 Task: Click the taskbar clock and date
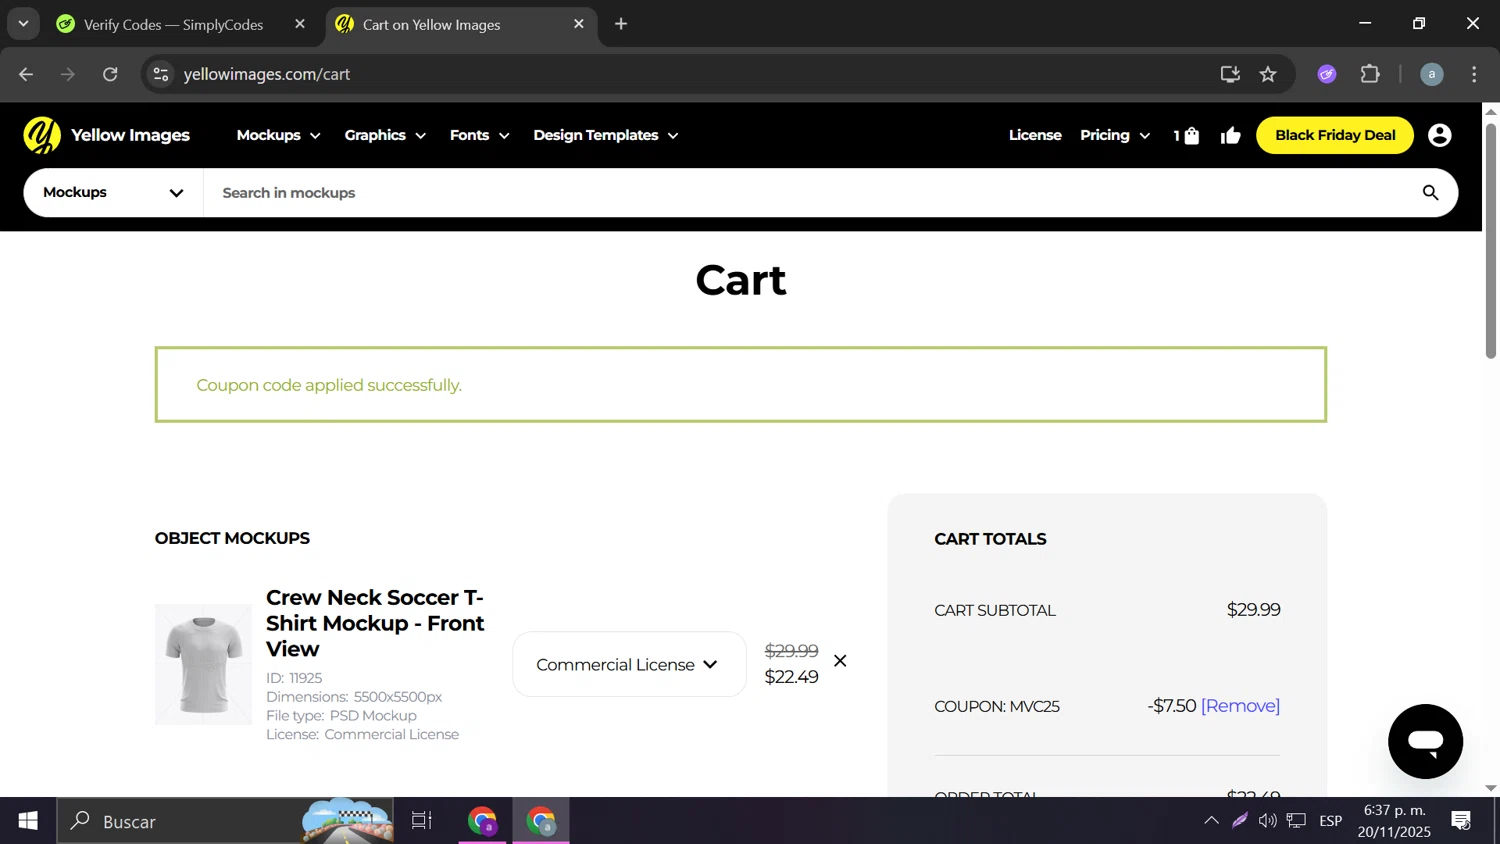pos(1394,821)
